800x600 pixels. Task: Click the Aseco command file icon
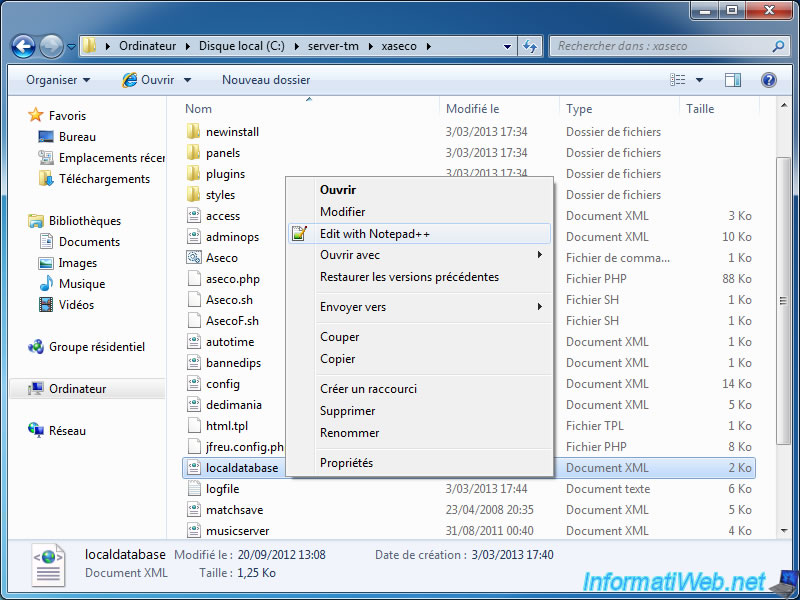194,258
